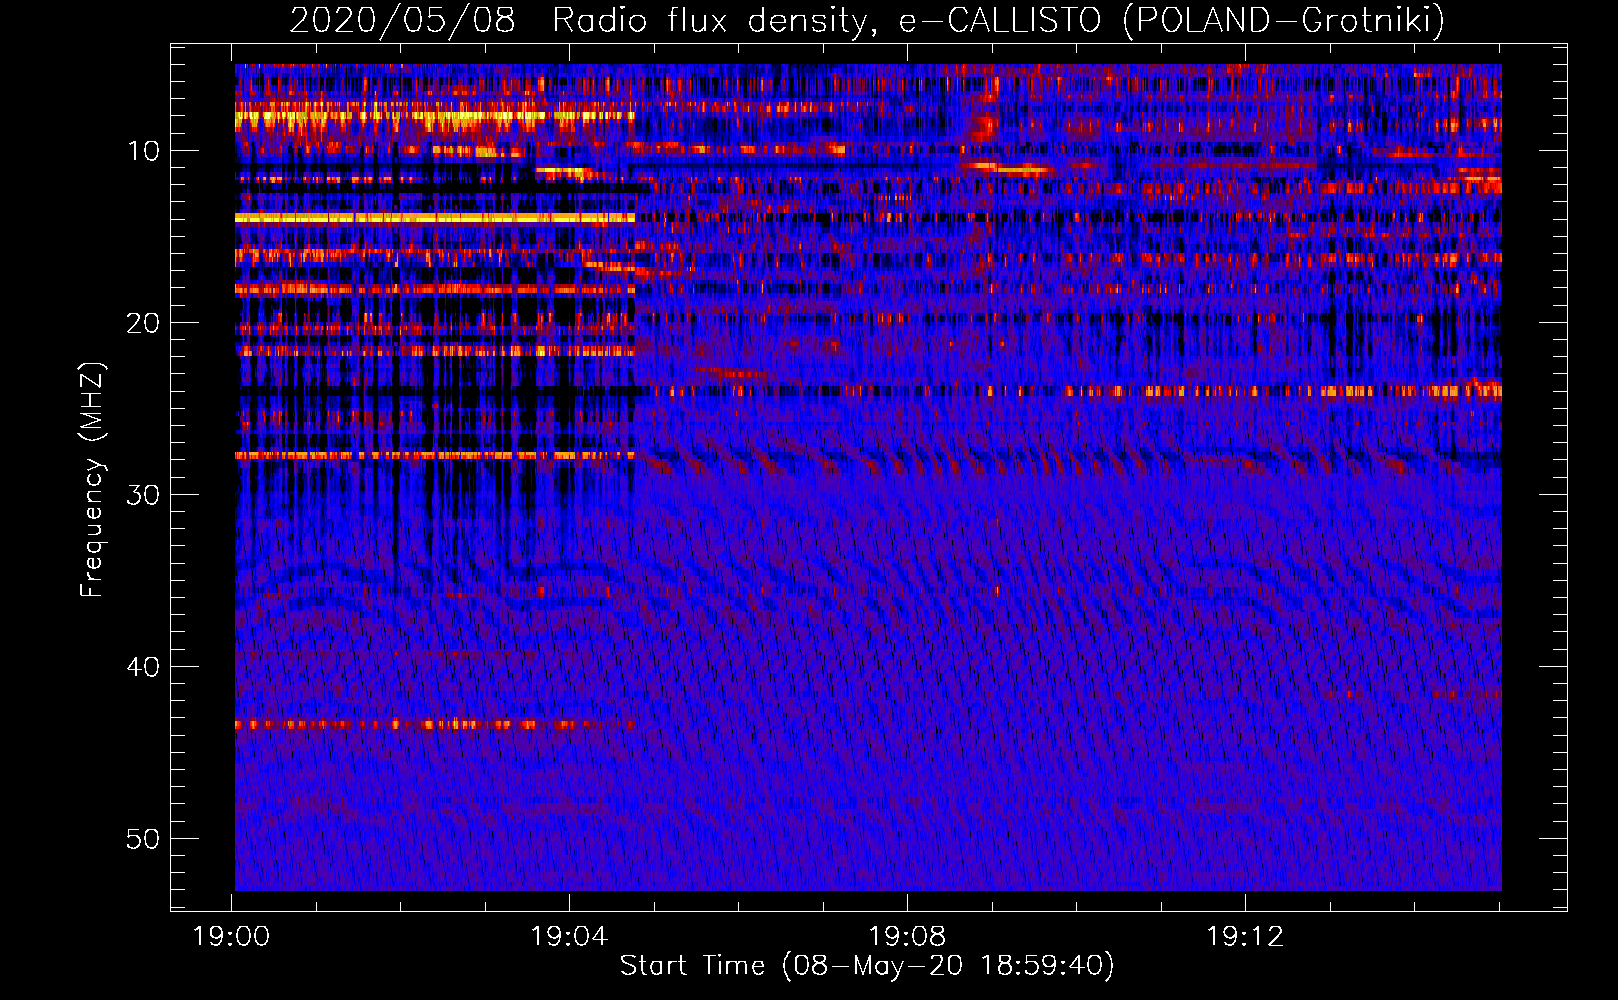Click the 10 MHz frequency tick label
The height and width of the screenshot is (1000, 1618).
[144, 151]
